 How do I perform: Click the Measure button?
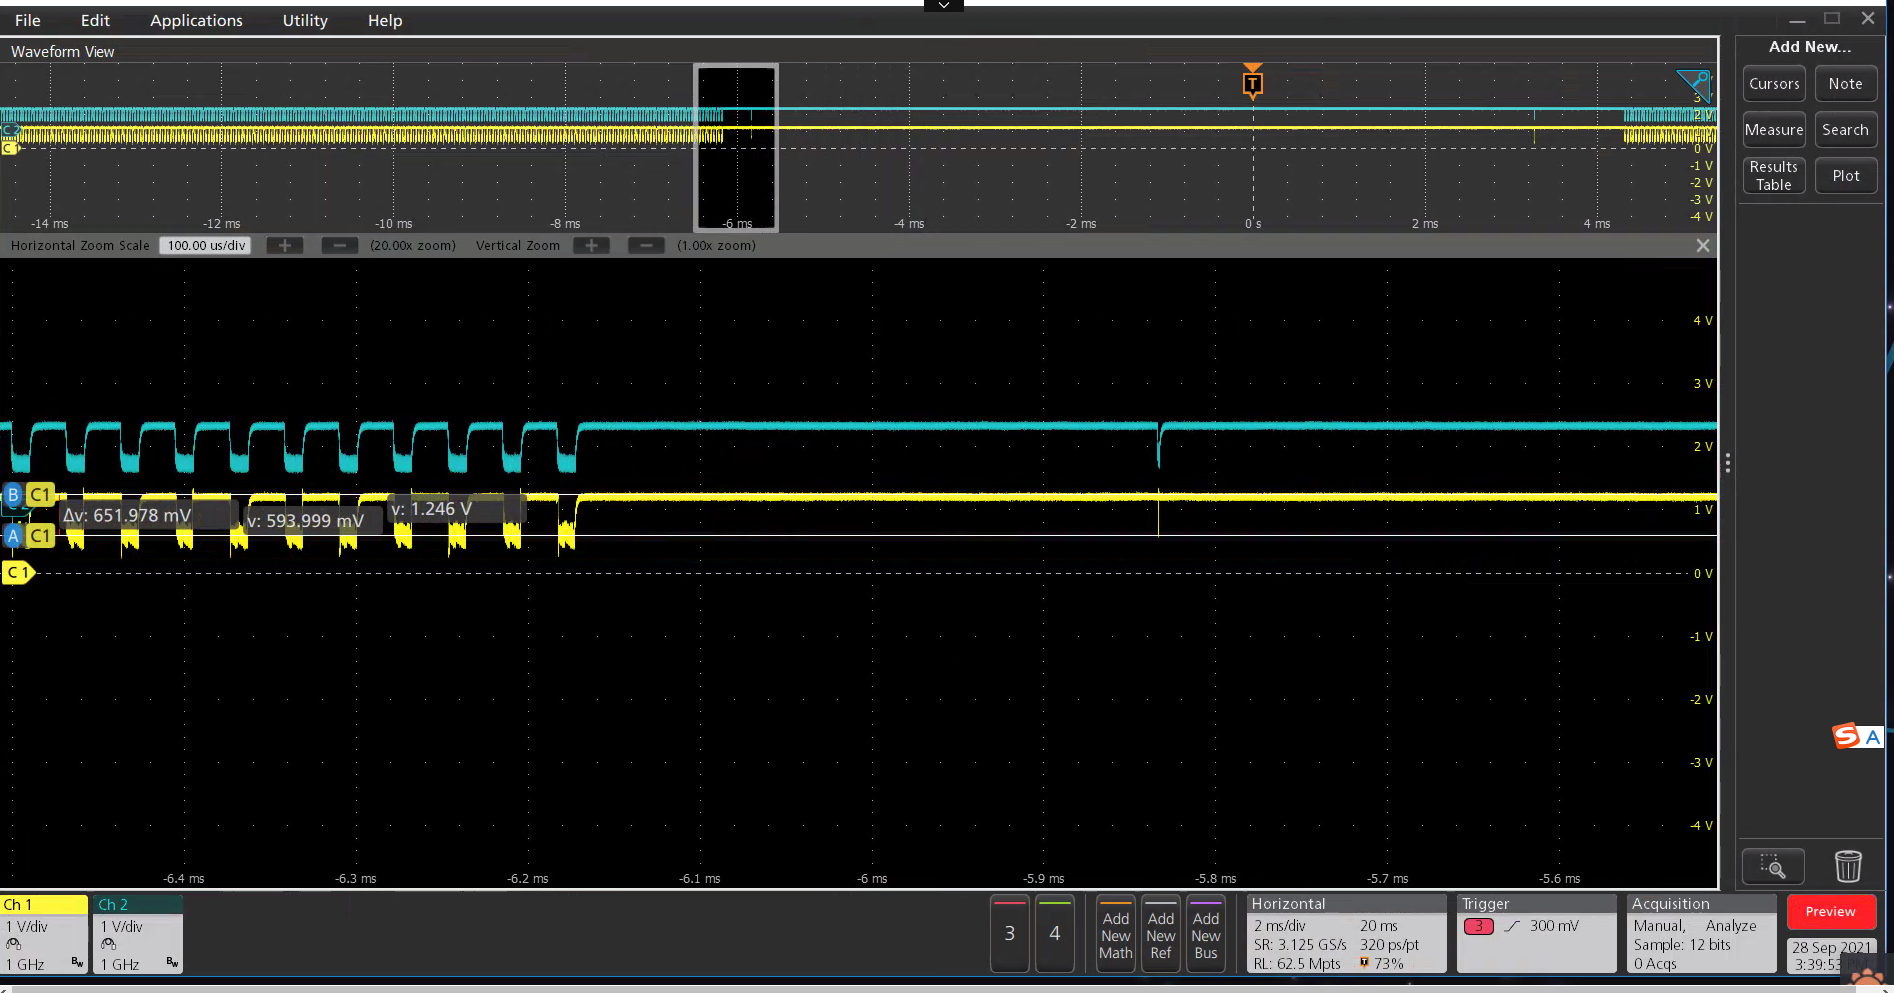tap(1773, 130)
